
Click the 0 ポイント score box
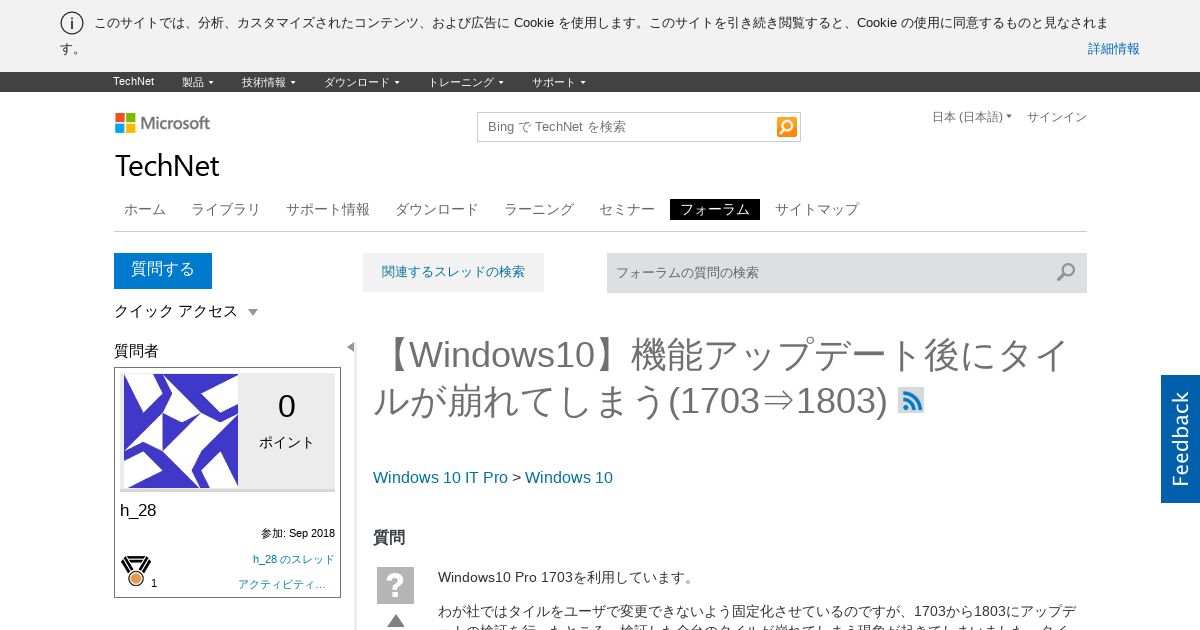(x=287, y=431)
